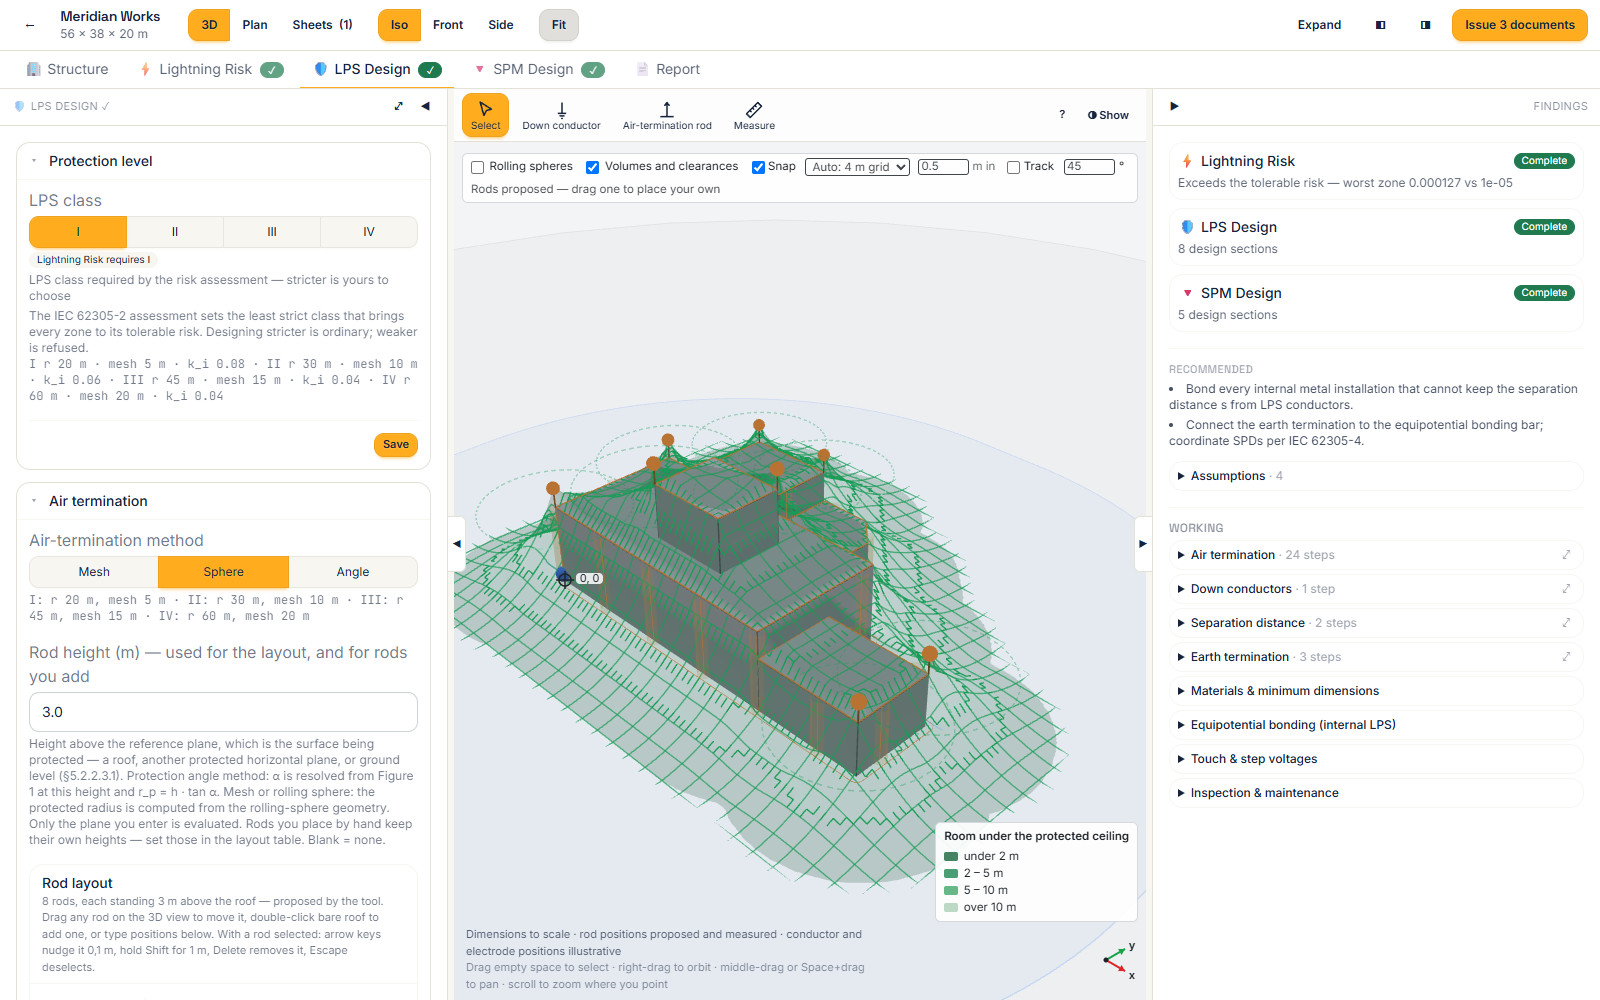Click the left-panel layout icon beside Expand
The height and width of the screenshot is (1000, 1600).
pos(1381,25)
